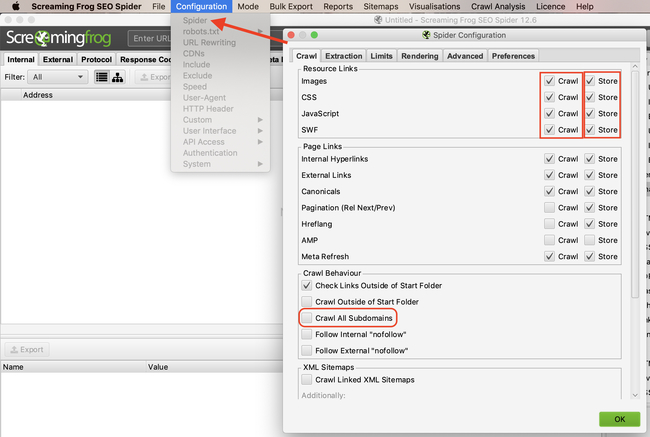Uncheck JavaScript Crawl checkbox
The image size is (650, 437).
coord(549,114)
